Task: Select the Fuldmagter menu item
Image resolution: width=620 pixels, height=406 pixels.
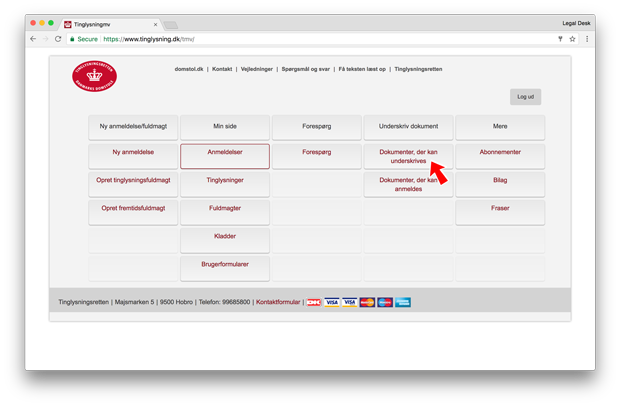Action: tap(225, 212)
